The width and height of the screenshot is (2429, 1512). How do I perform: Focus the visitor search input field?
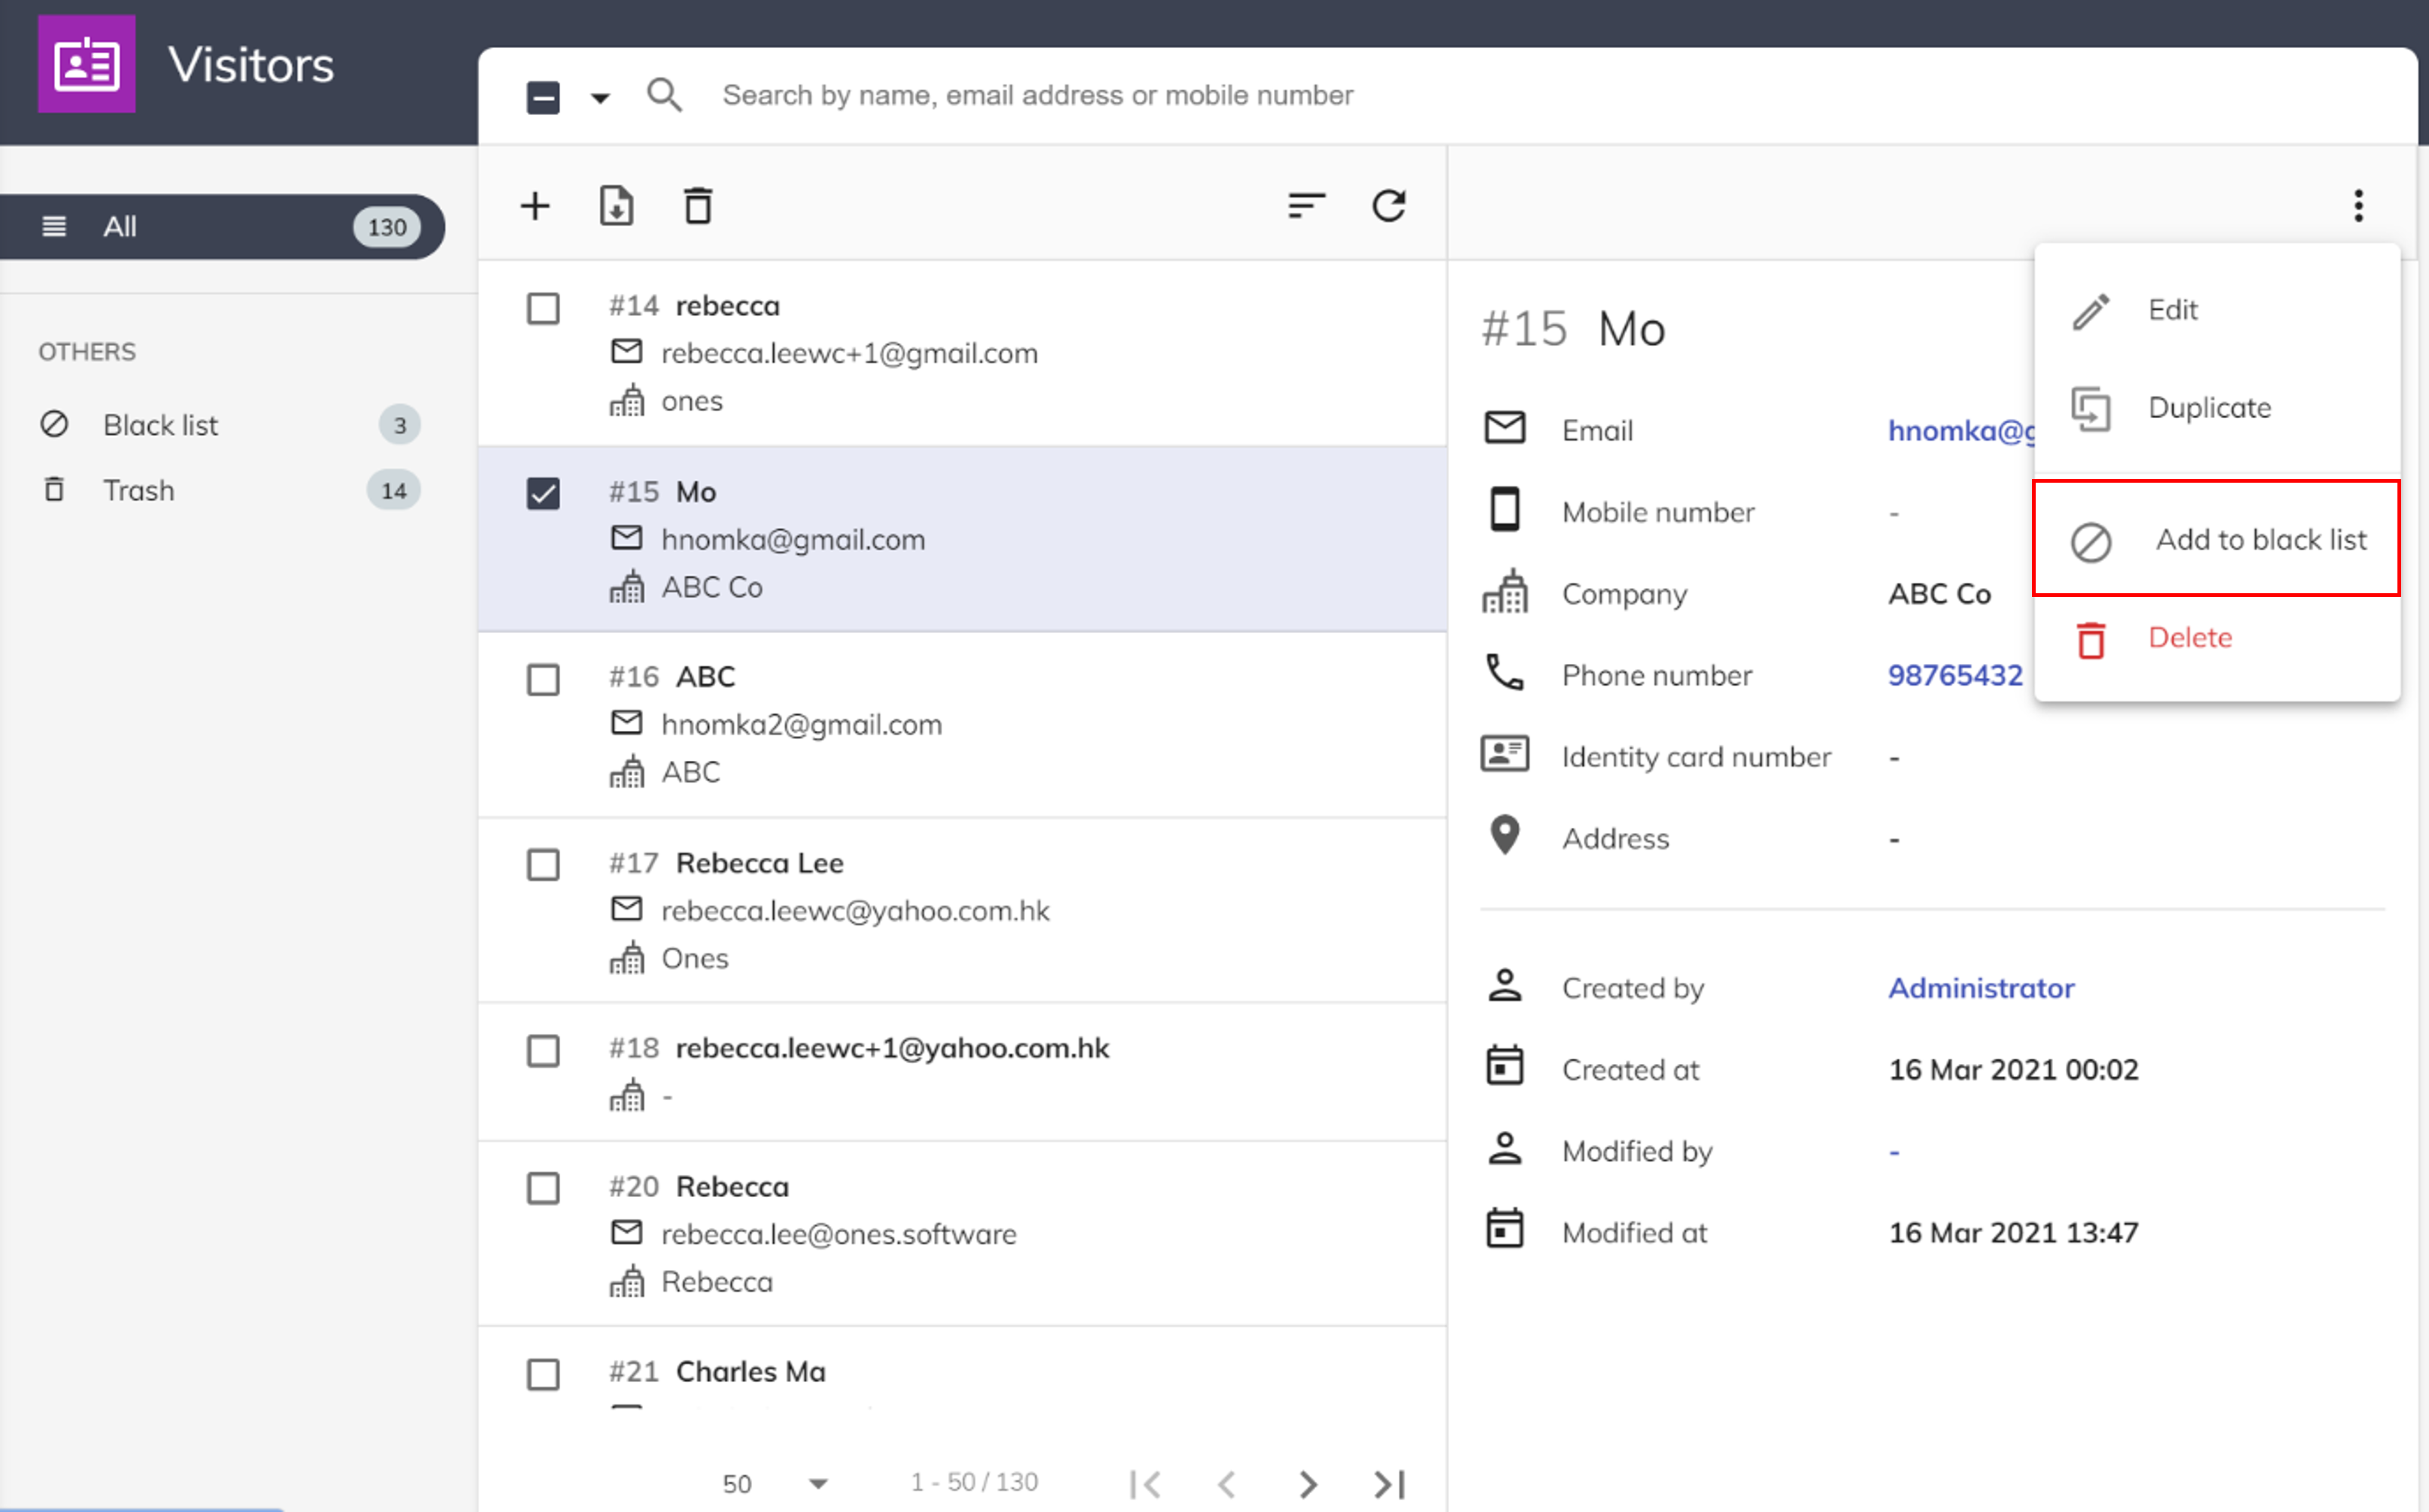pyautogui.click(x=1037, y=96)
